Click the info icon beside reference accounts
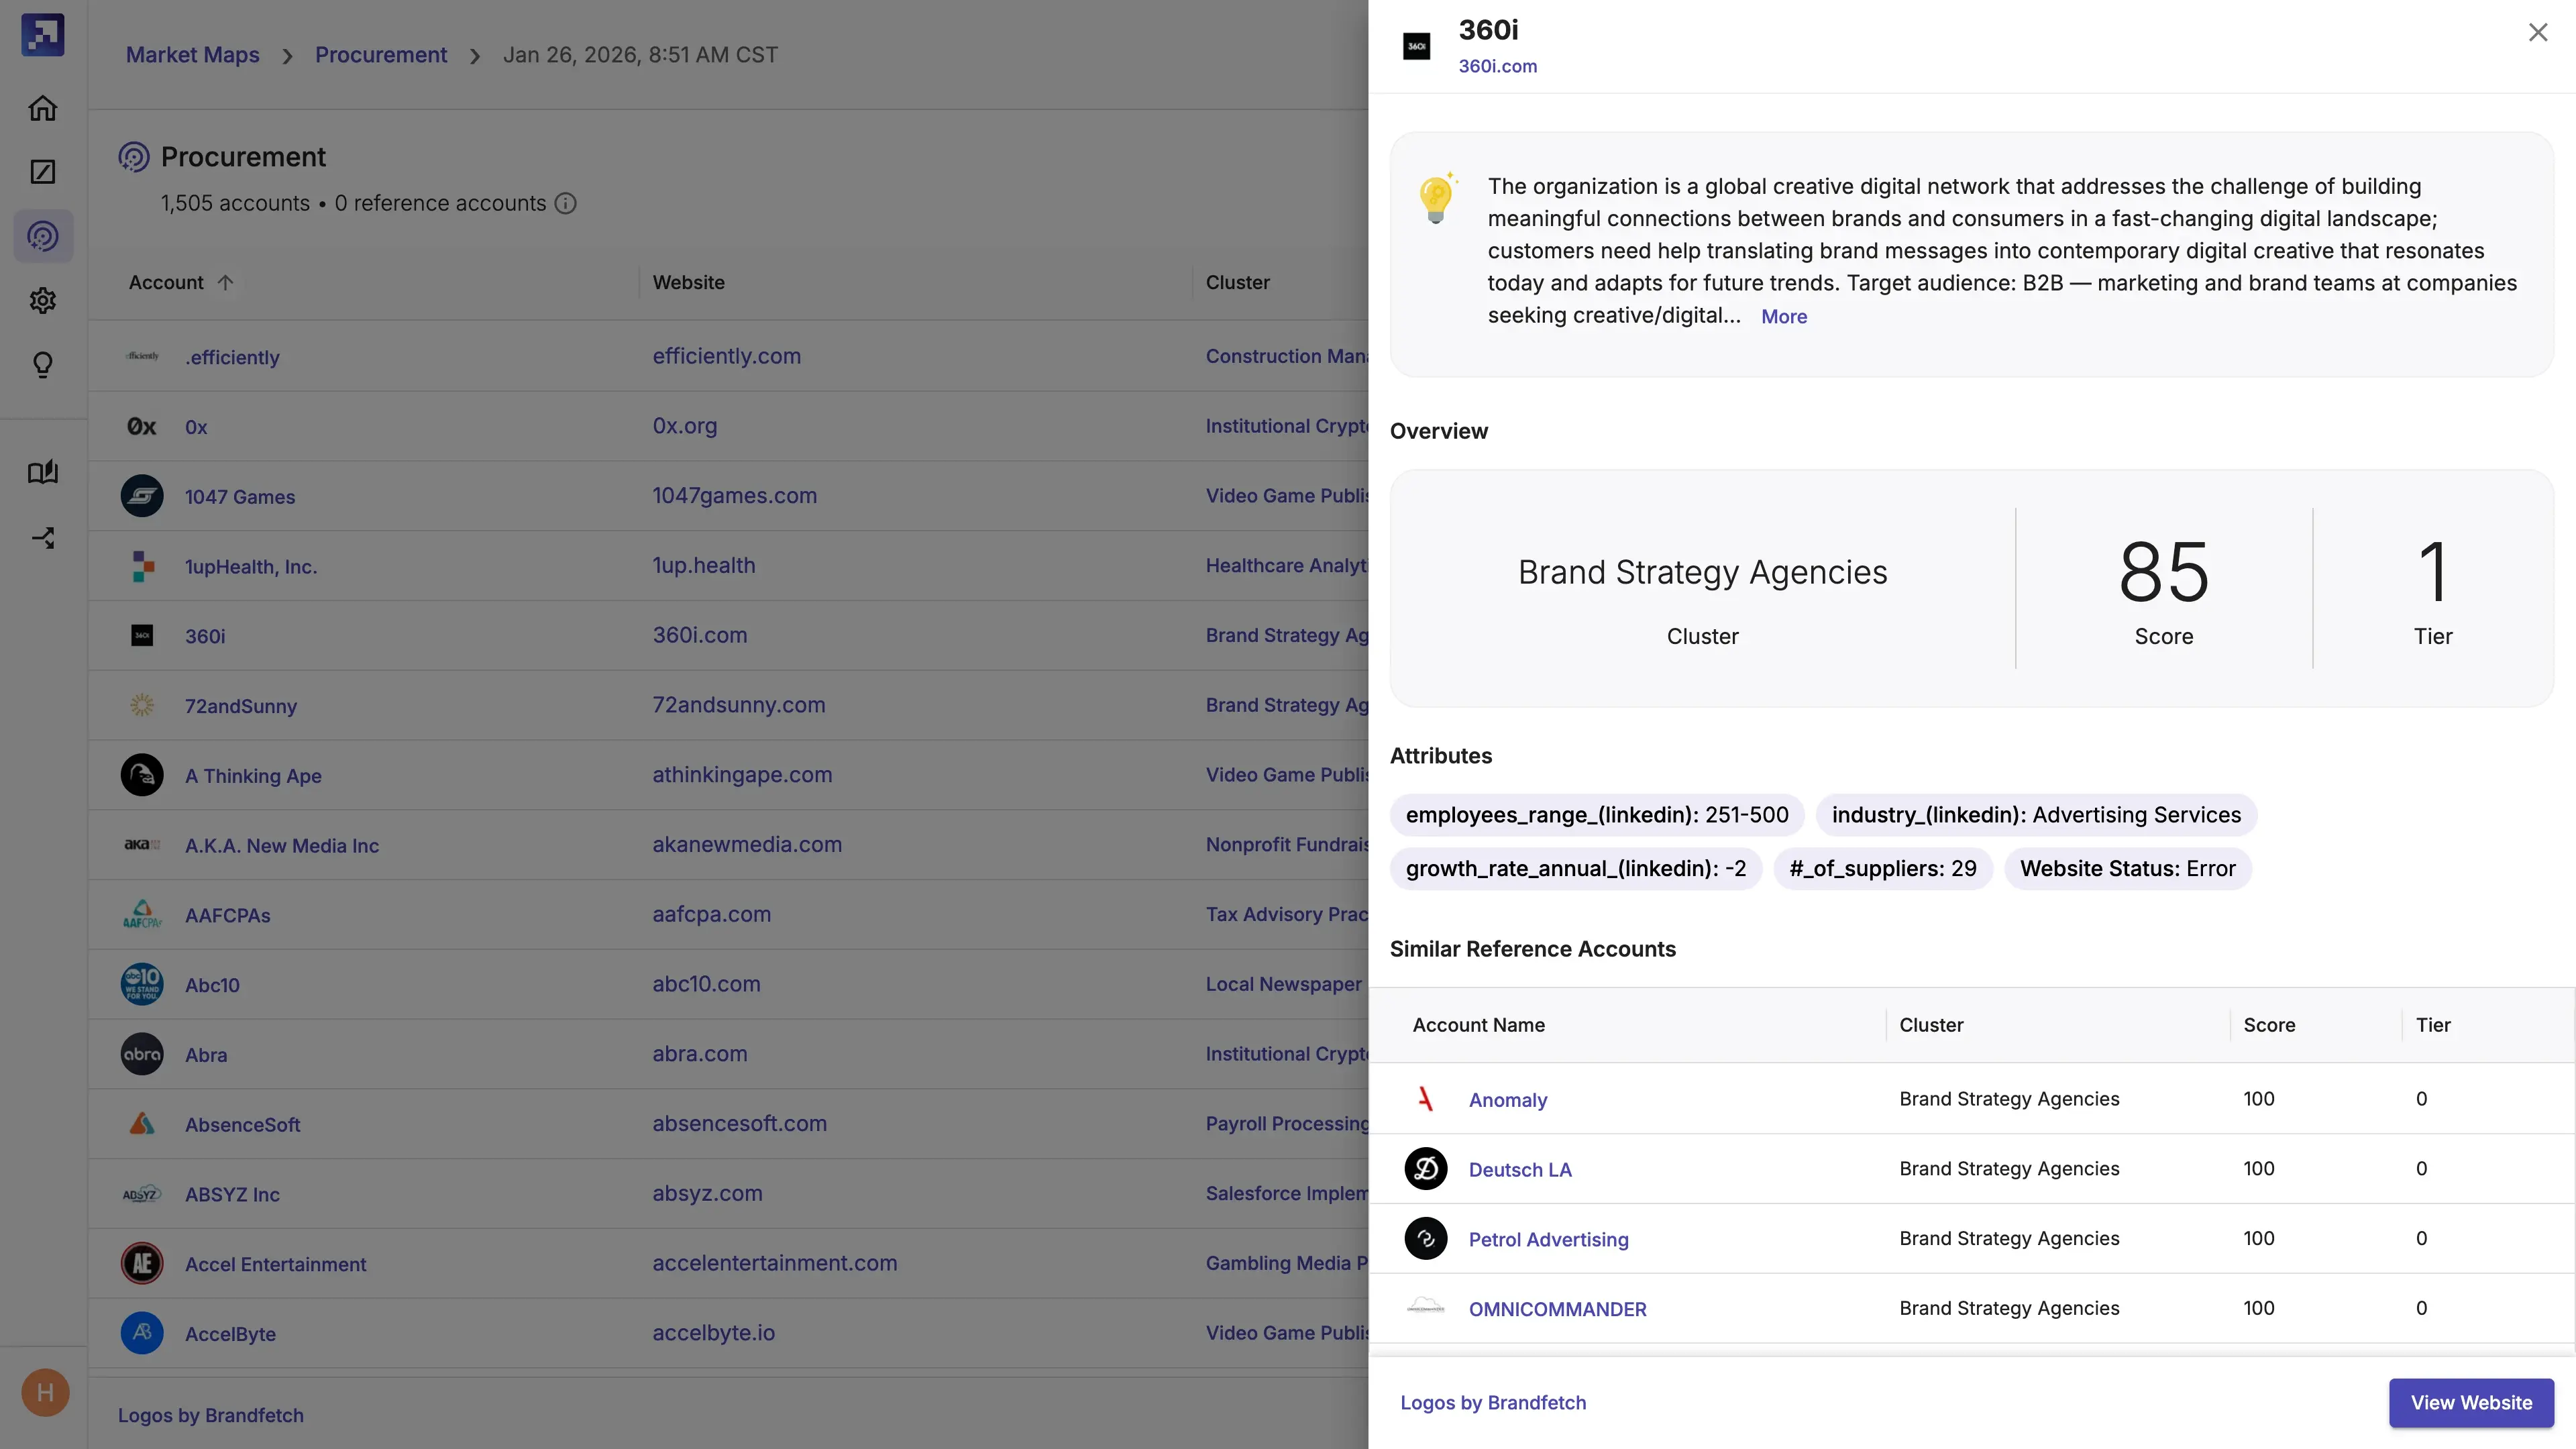This screenshot has width=2576, height=1449. tap(566, 203)
